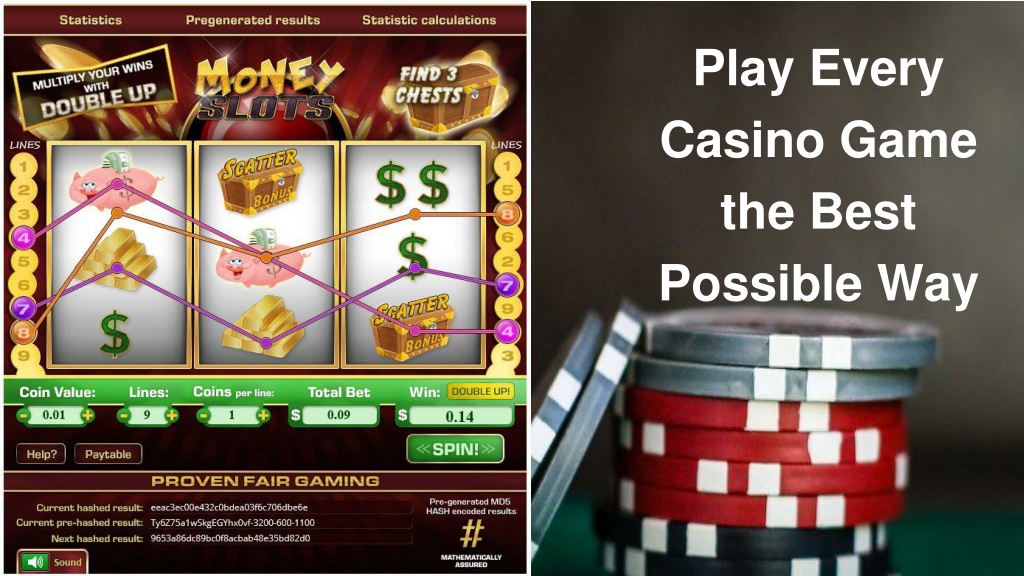Increase coins per line plus icon
Image resolution: width=1024 pixels, height=576 pixels.
[x=263, y=415]
